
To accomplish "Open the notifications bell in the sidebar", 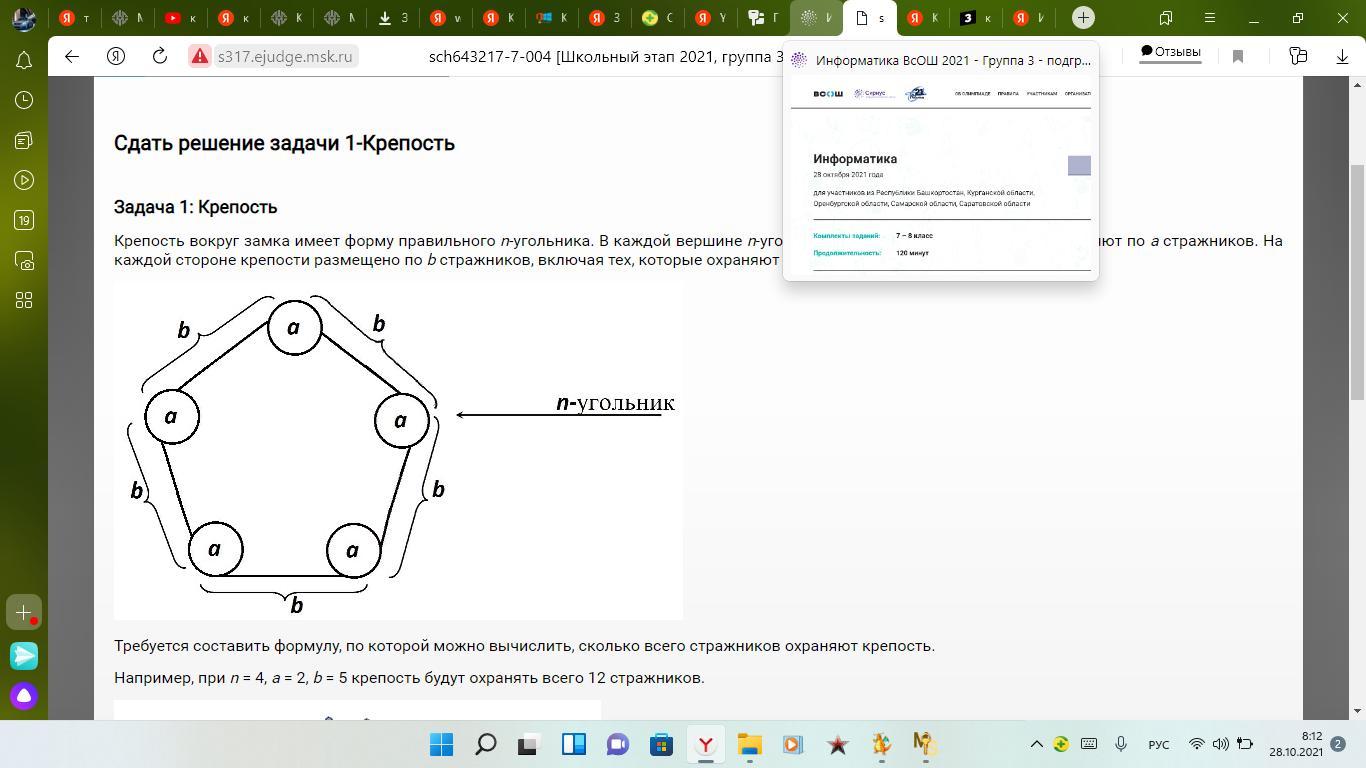I will [24, 60].
